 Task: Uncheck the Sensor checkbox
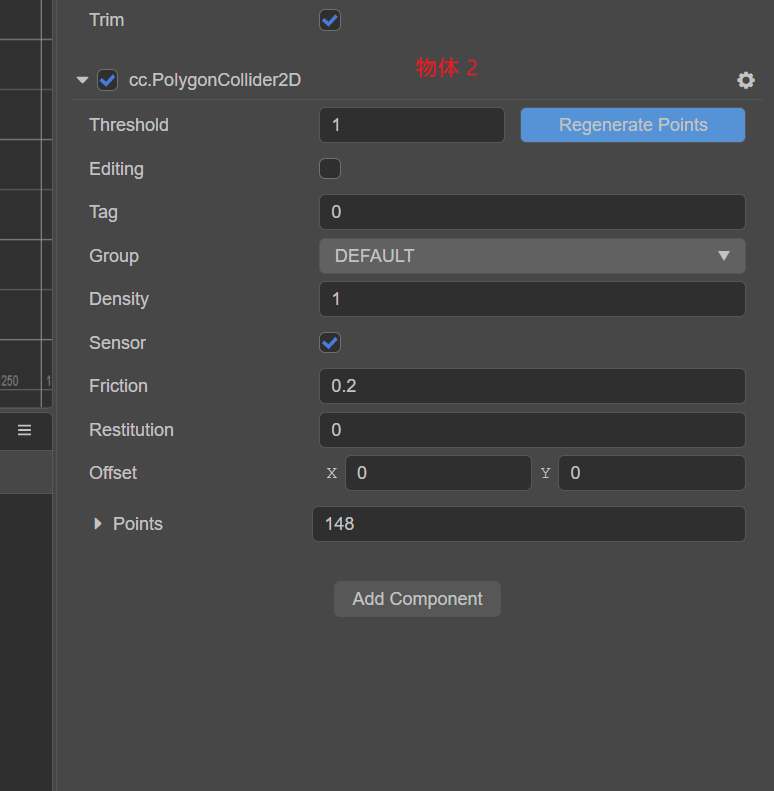point(329,343)
